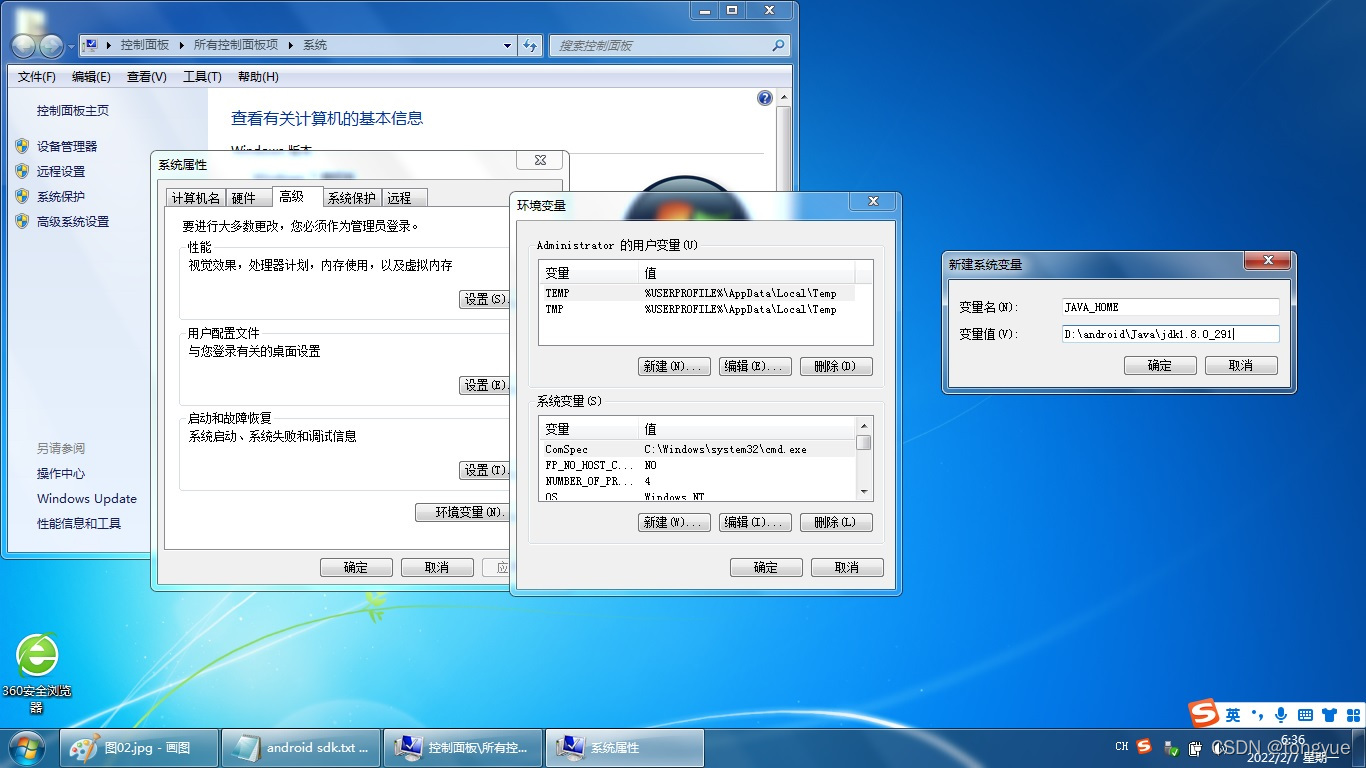1366x768 pixels.
Task: Open 系统保护 sidebar link
Action: (x=61, y=197)
